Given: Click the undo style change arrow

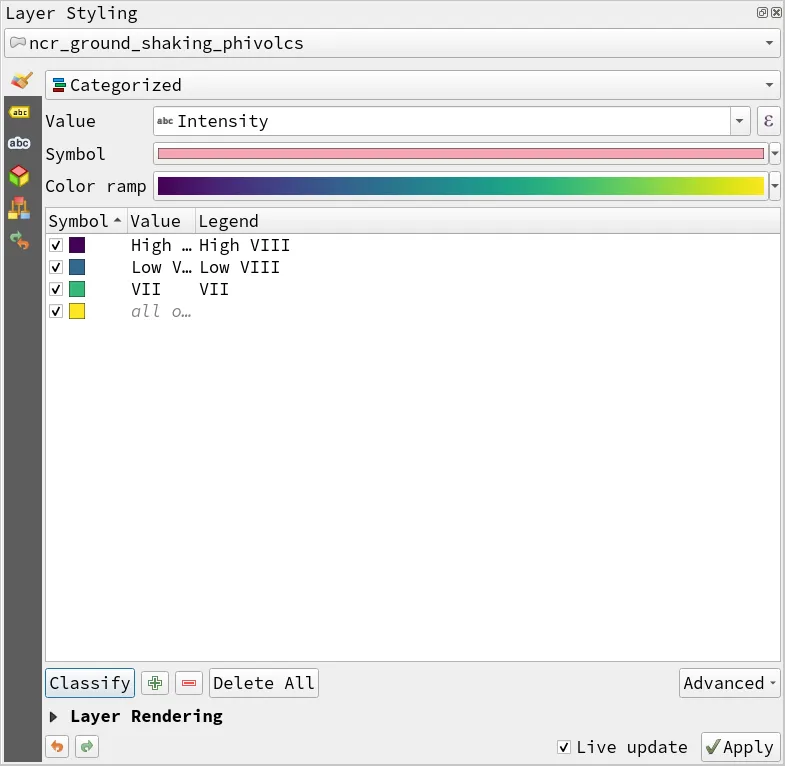Looking at the screenshot, I should (x=58, y=747).
